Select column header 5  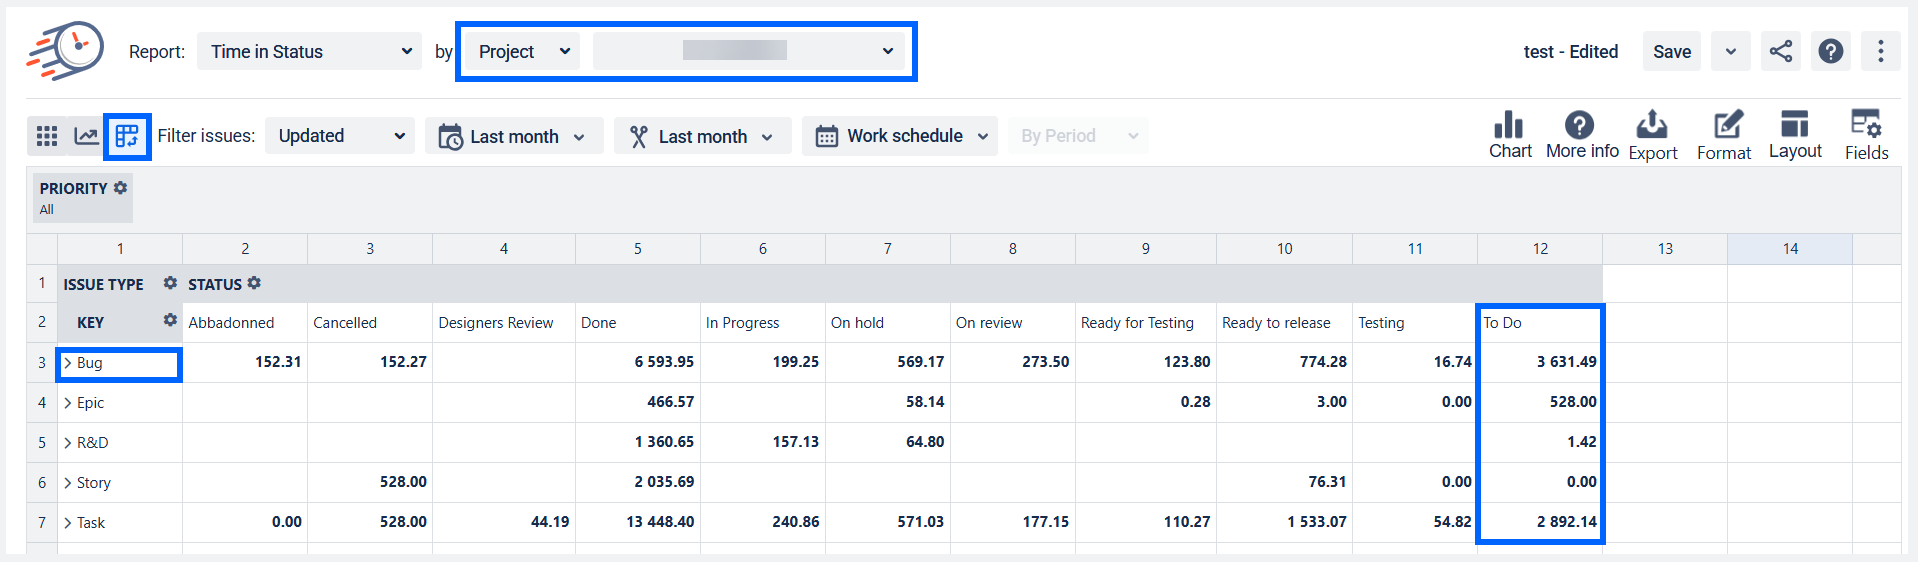pyautogui.click(x=638, y=249)
